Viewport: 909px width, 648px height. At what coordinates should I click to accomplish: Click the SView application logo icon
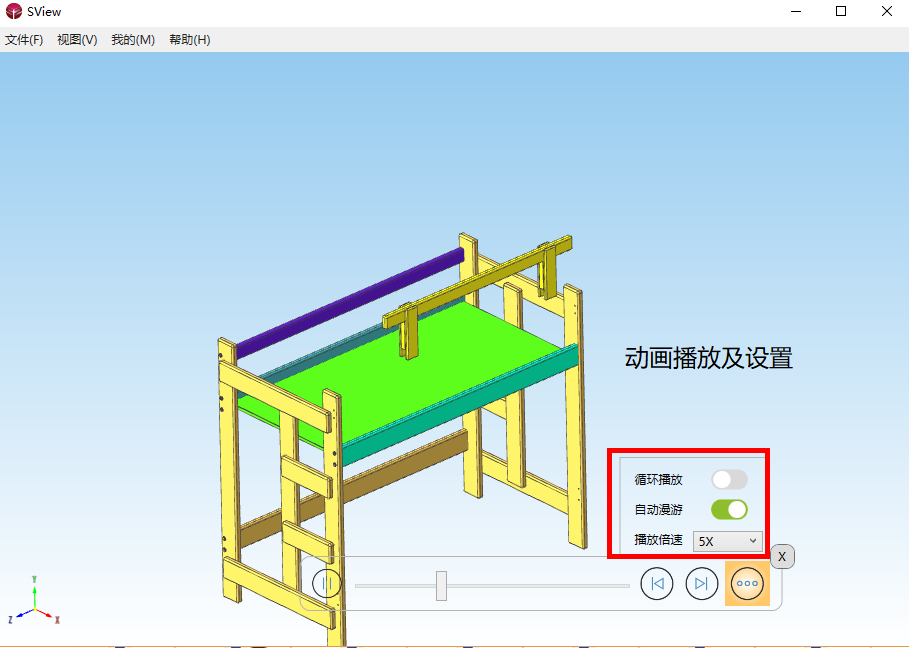click(13, 11)
